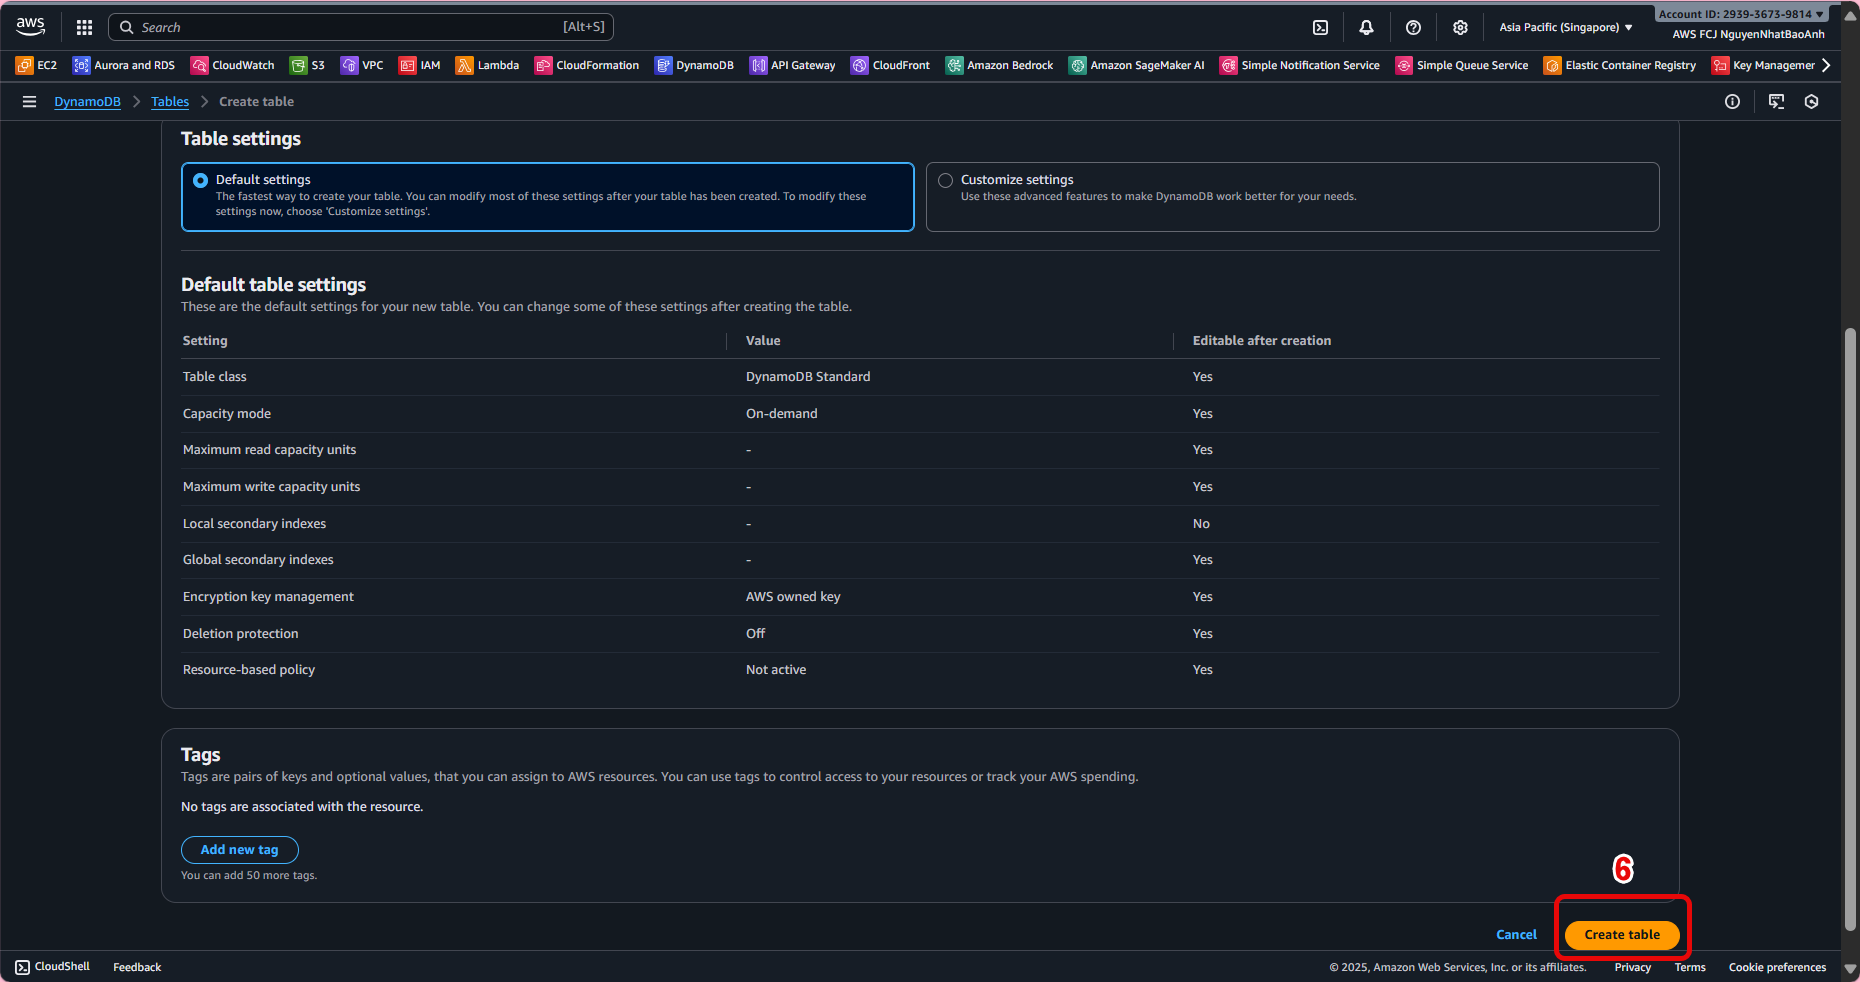Screen dimensions: 1860x982
Task: Click the Off deletion protection value
Action: tap(755, 634)
